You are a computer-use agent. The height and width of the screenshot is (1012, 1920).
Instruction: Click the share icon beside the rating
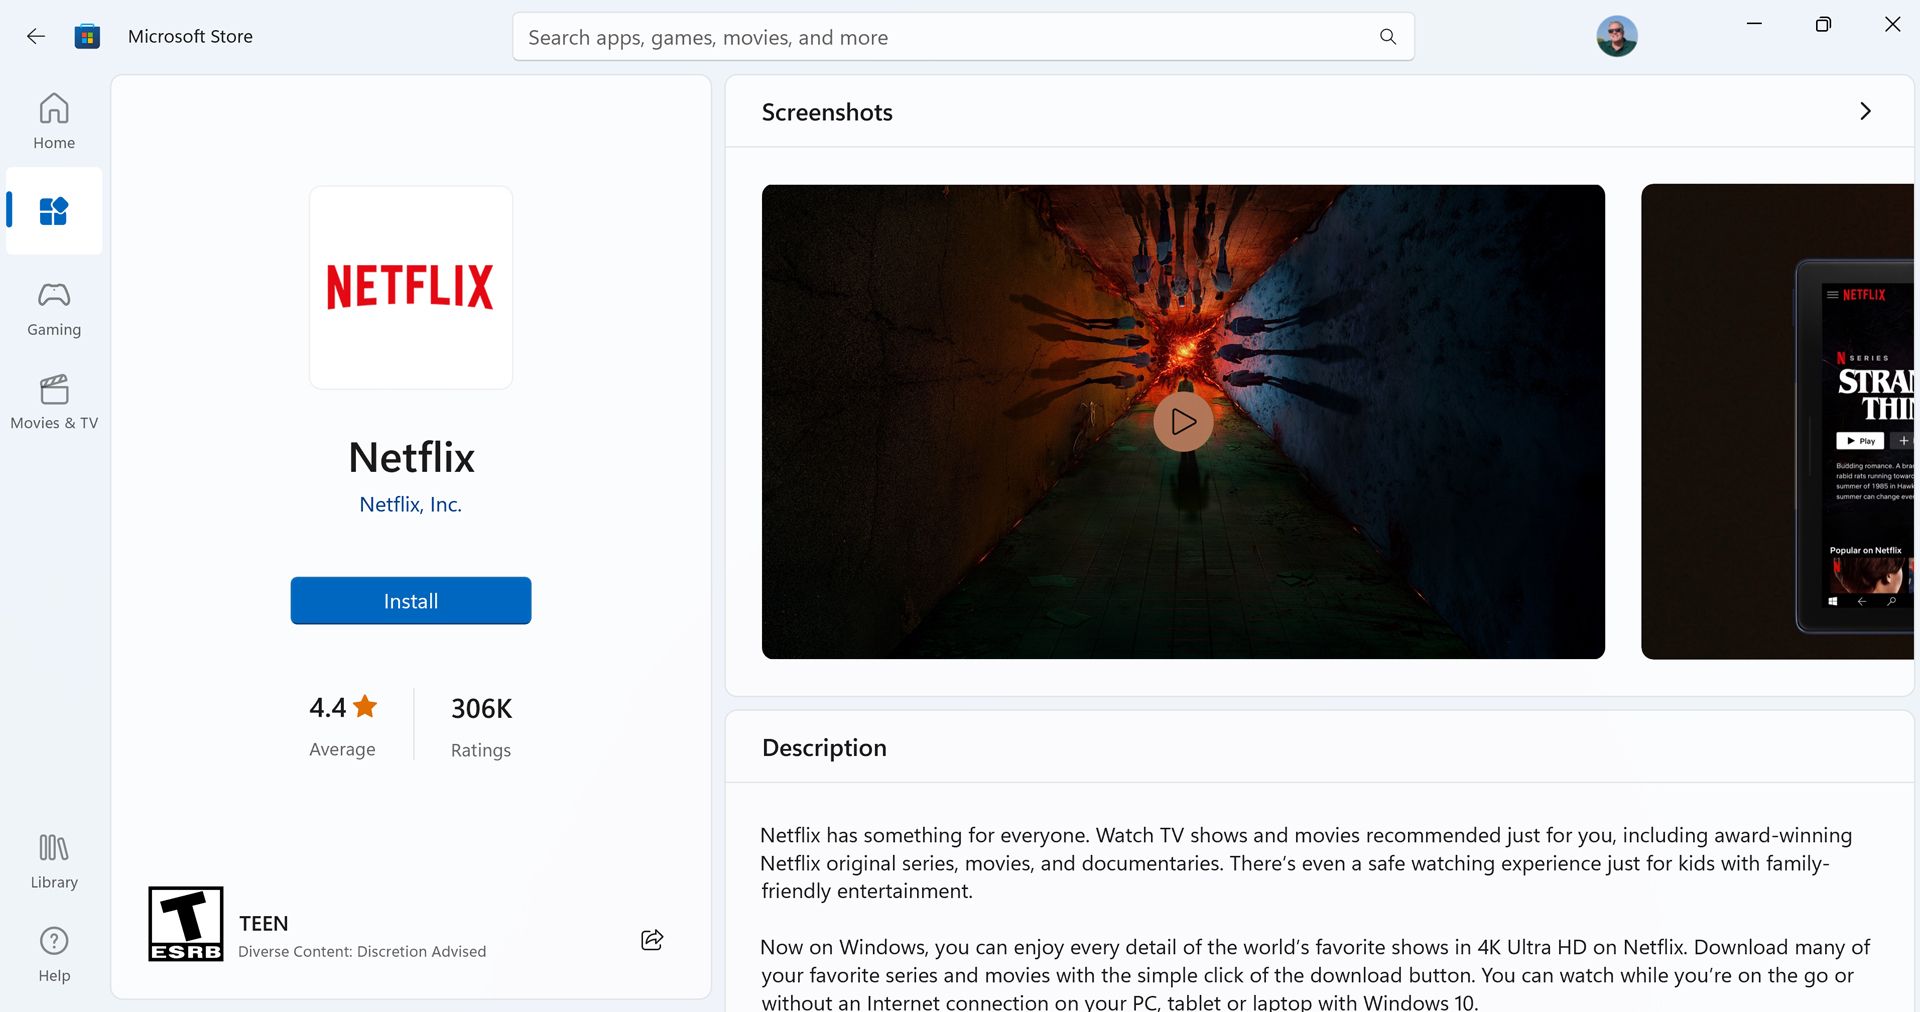coord(652,939)
